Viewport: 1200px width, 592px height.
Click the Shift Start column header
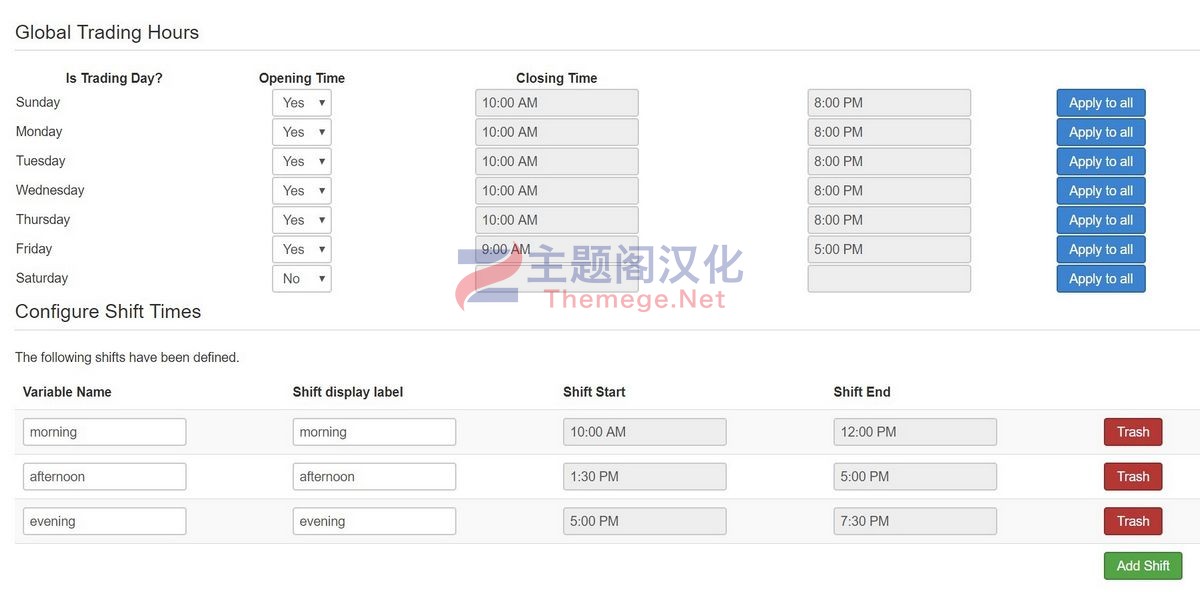pos(594,392)
